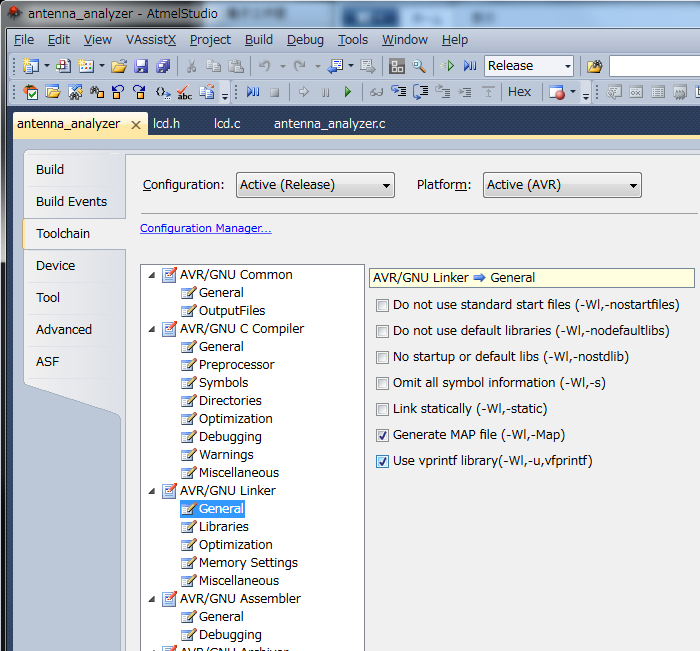This screenshot has width=700, height=651.
Task: Enable Omit all symbol information
Action: 382,384
